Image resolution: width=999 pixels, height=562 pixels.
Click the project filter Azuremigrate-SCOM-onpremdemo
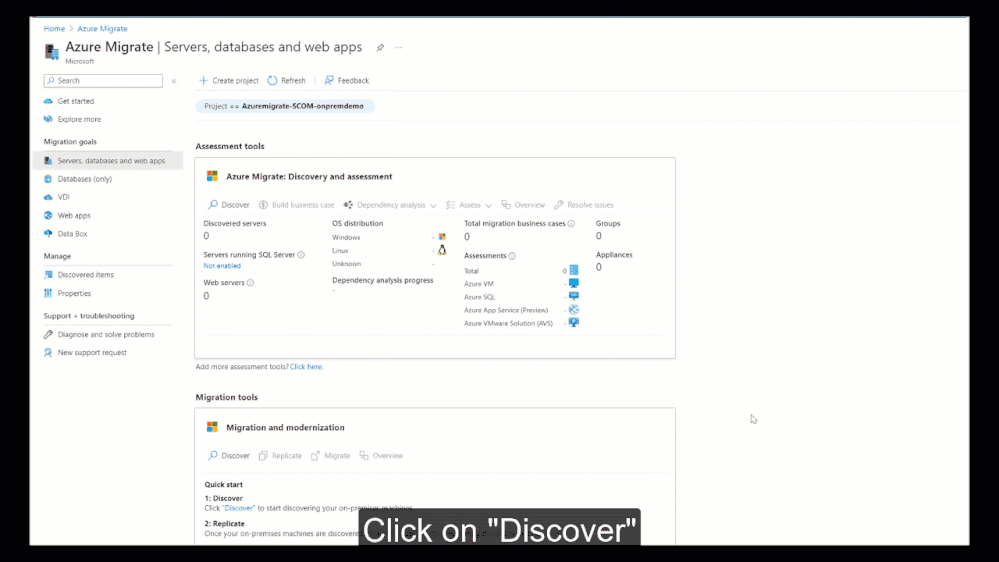[x=285, y=106]
